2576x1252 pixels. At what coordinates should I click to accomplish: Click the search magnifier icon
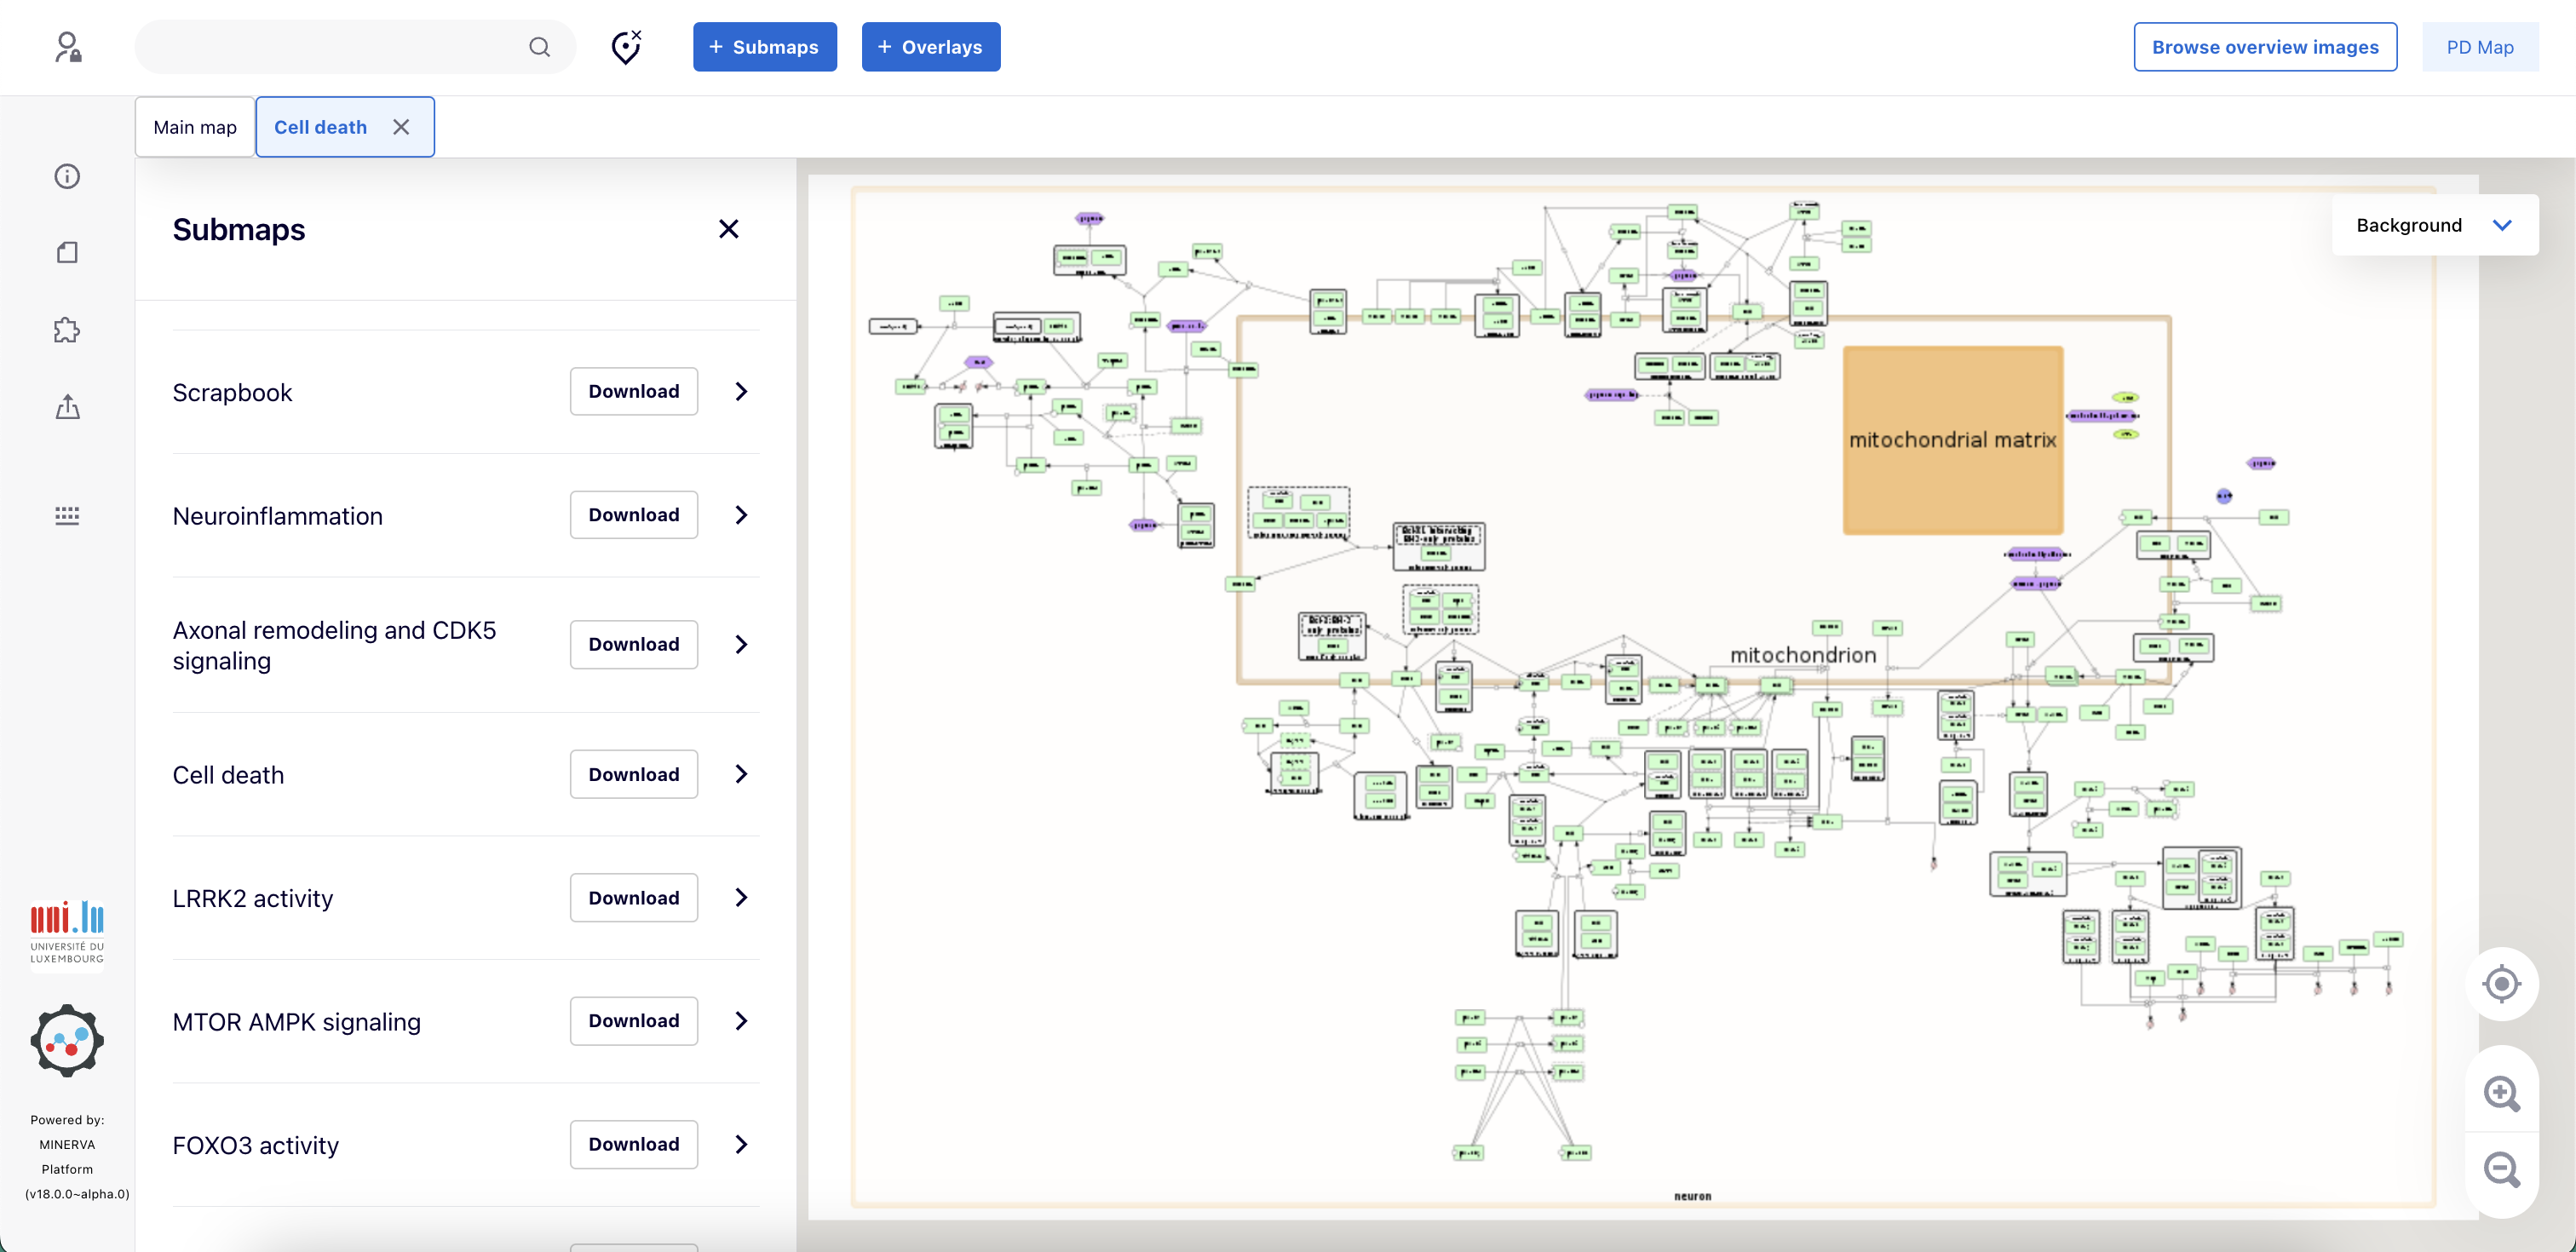point(539,47)
